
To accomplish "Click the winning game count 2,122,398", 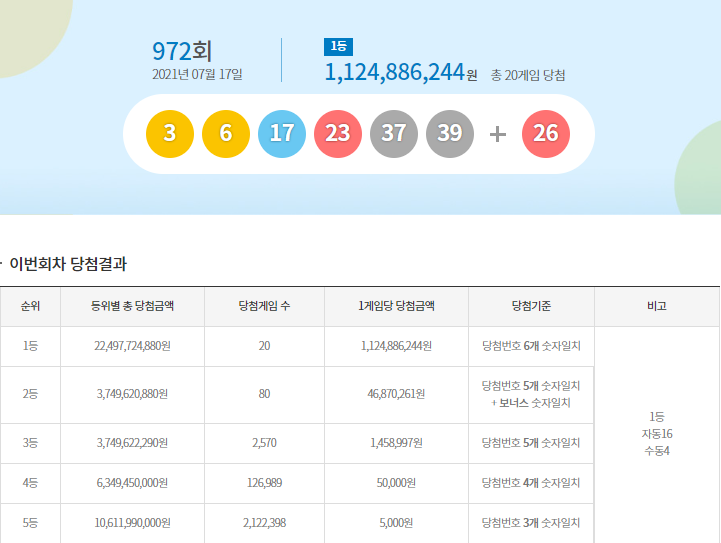I will tap(264, 523).
